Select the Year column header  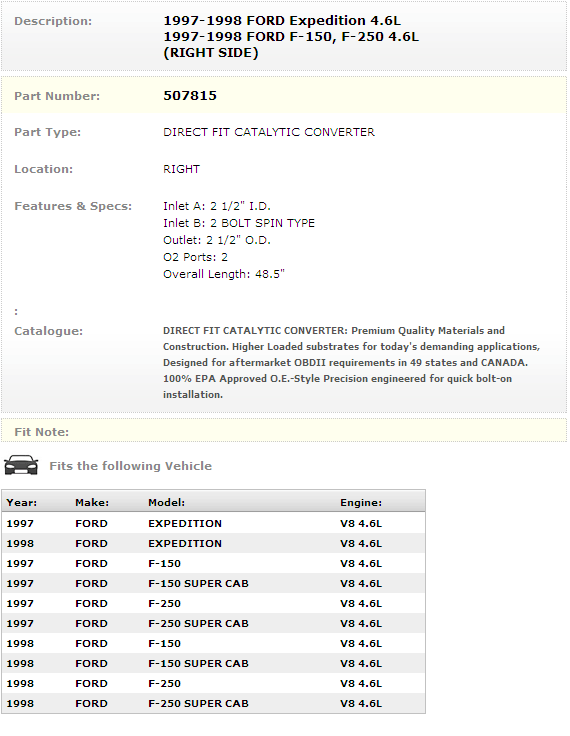(22, 503)
